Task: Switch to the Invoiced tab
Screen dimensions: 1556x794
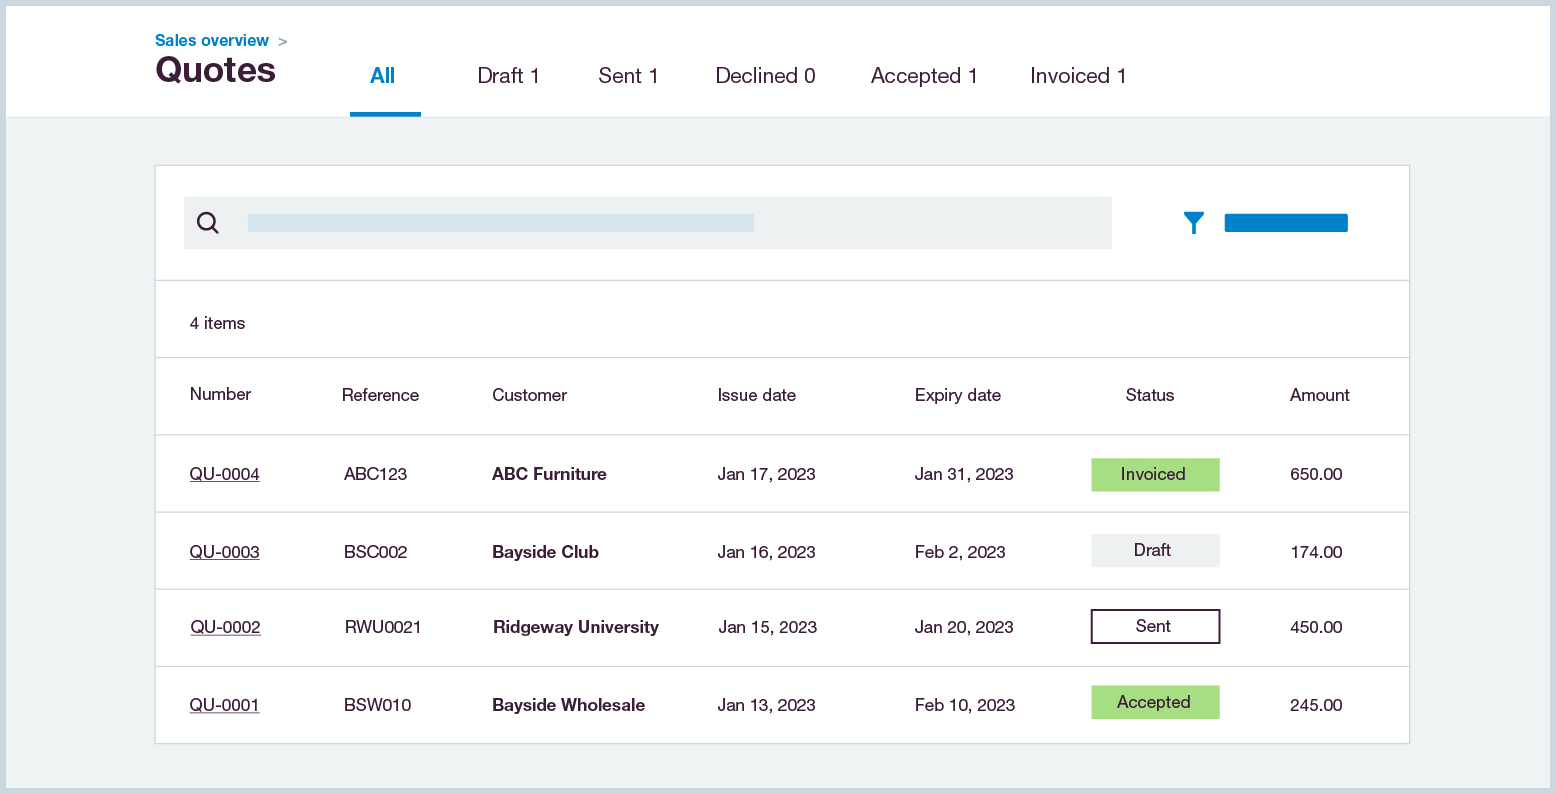Action: [1078, 76]
